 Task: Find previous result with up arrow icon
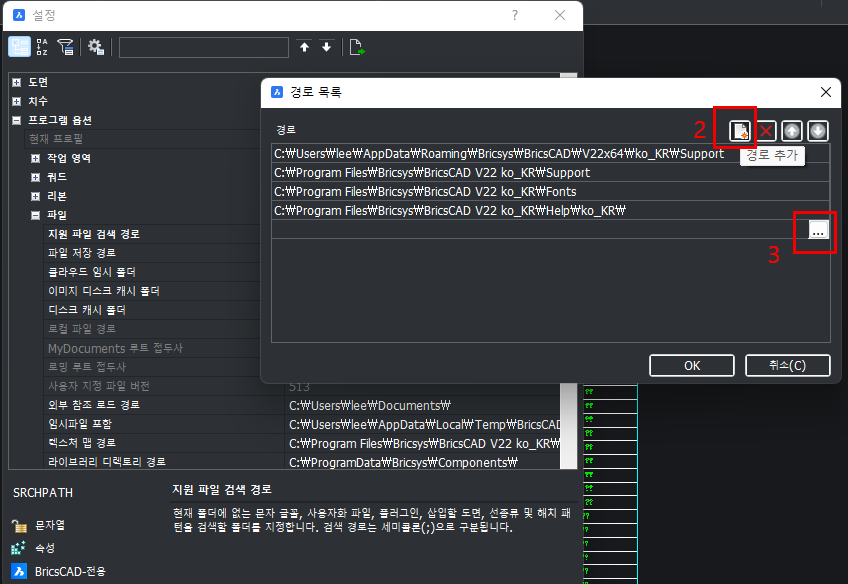pyautogui.click(x=304, y=47)
